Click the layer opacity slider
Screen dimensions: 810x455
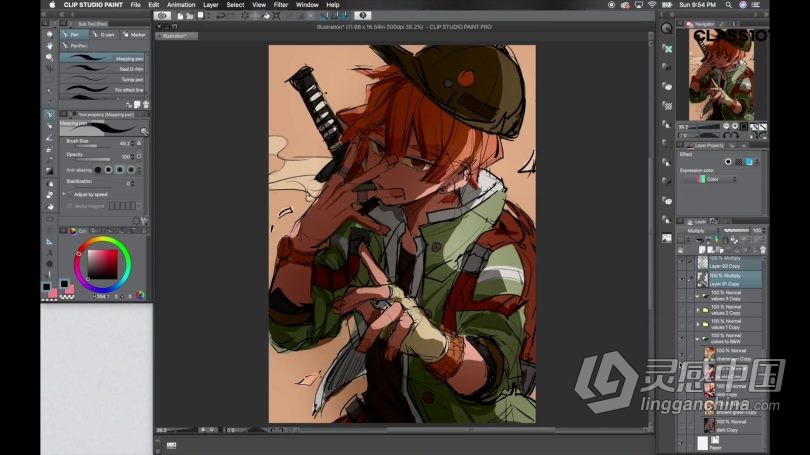(737, 230)
